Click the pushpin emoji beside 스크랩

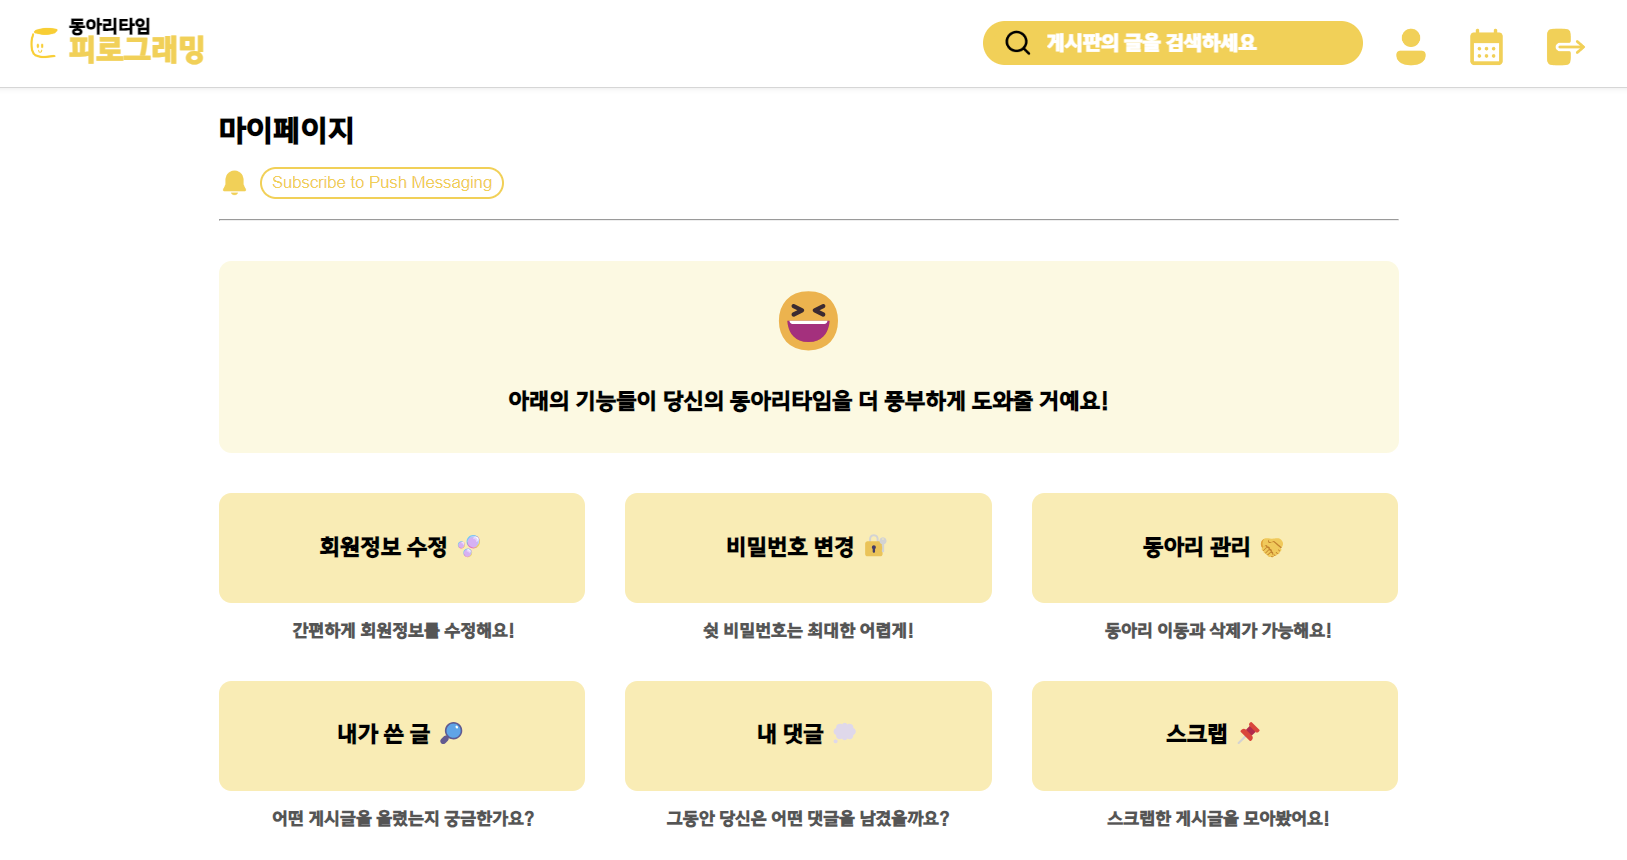tap(1249, 733)
